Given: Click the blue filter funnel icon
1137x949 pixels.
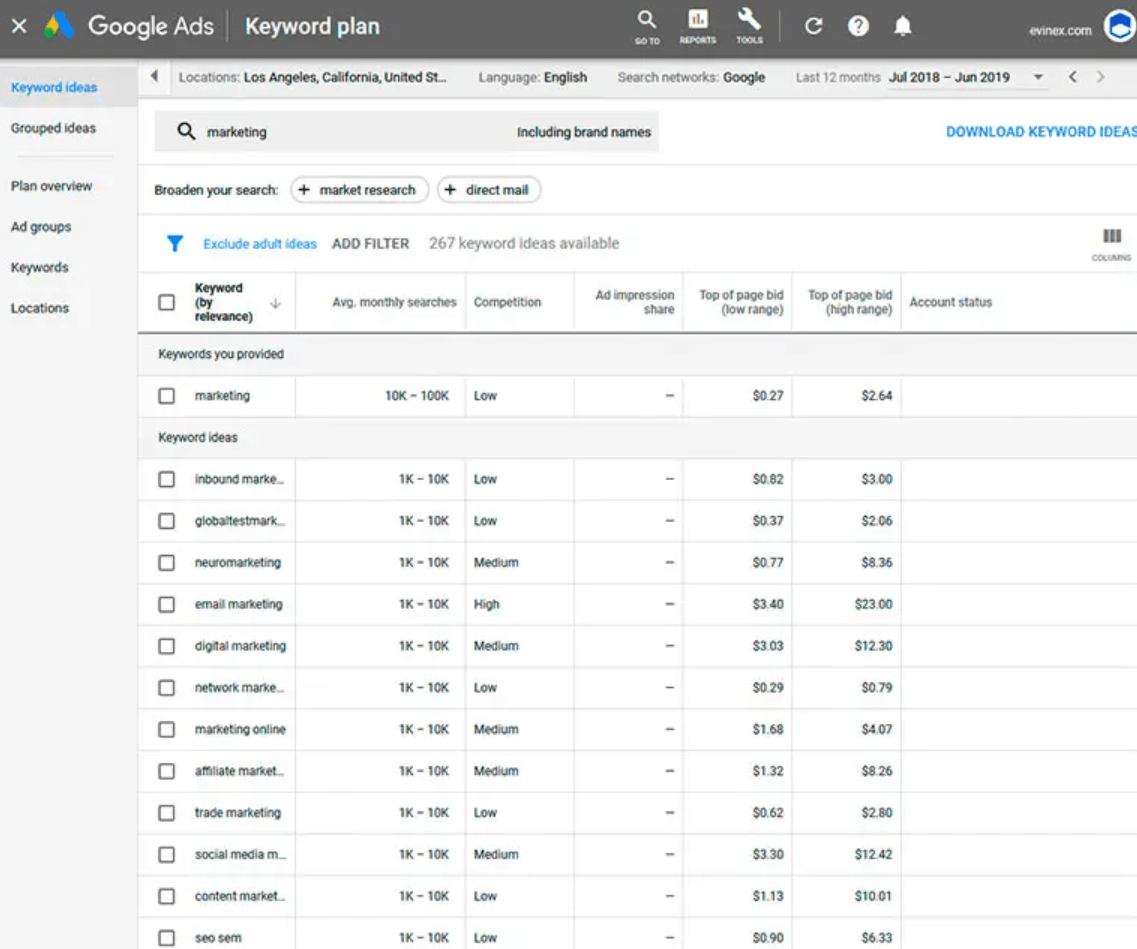Looking at the screenshot, I should click(175, 244).
